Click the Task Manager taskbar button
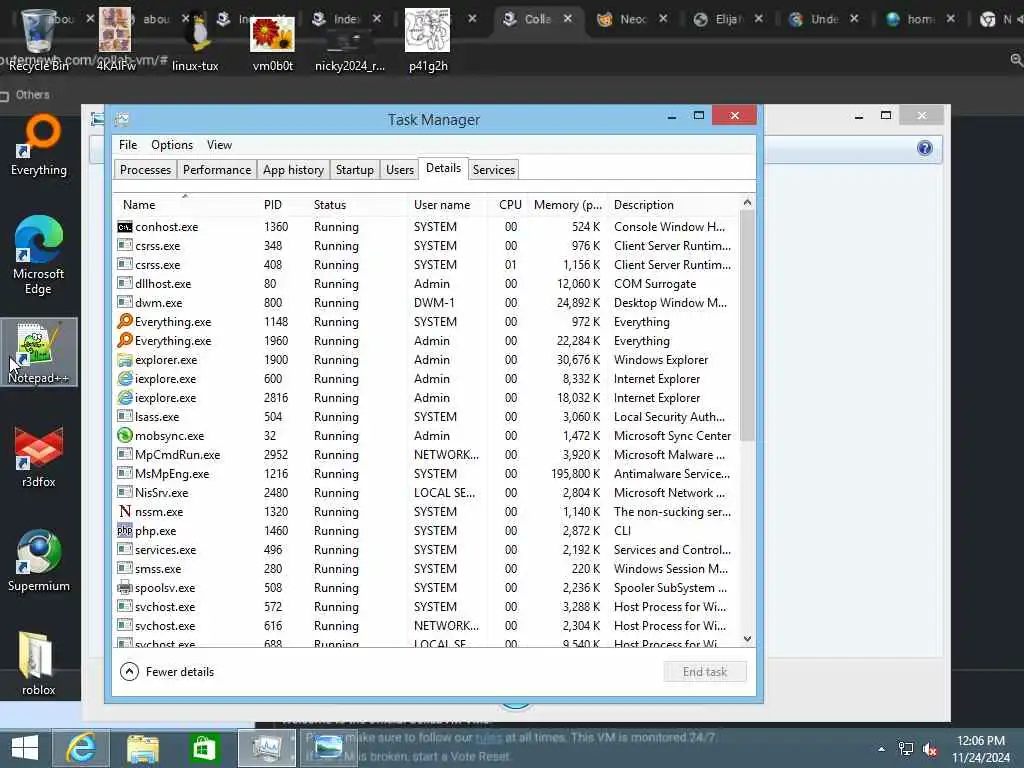 point(266,748)
